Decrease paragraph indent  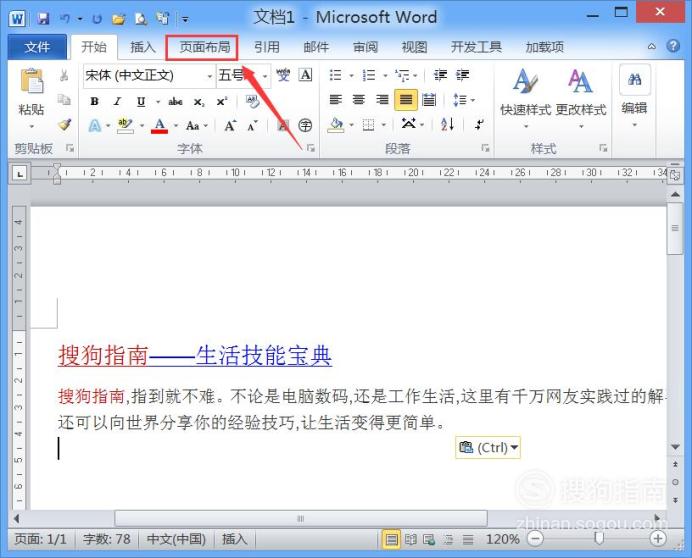pos(440,75)
